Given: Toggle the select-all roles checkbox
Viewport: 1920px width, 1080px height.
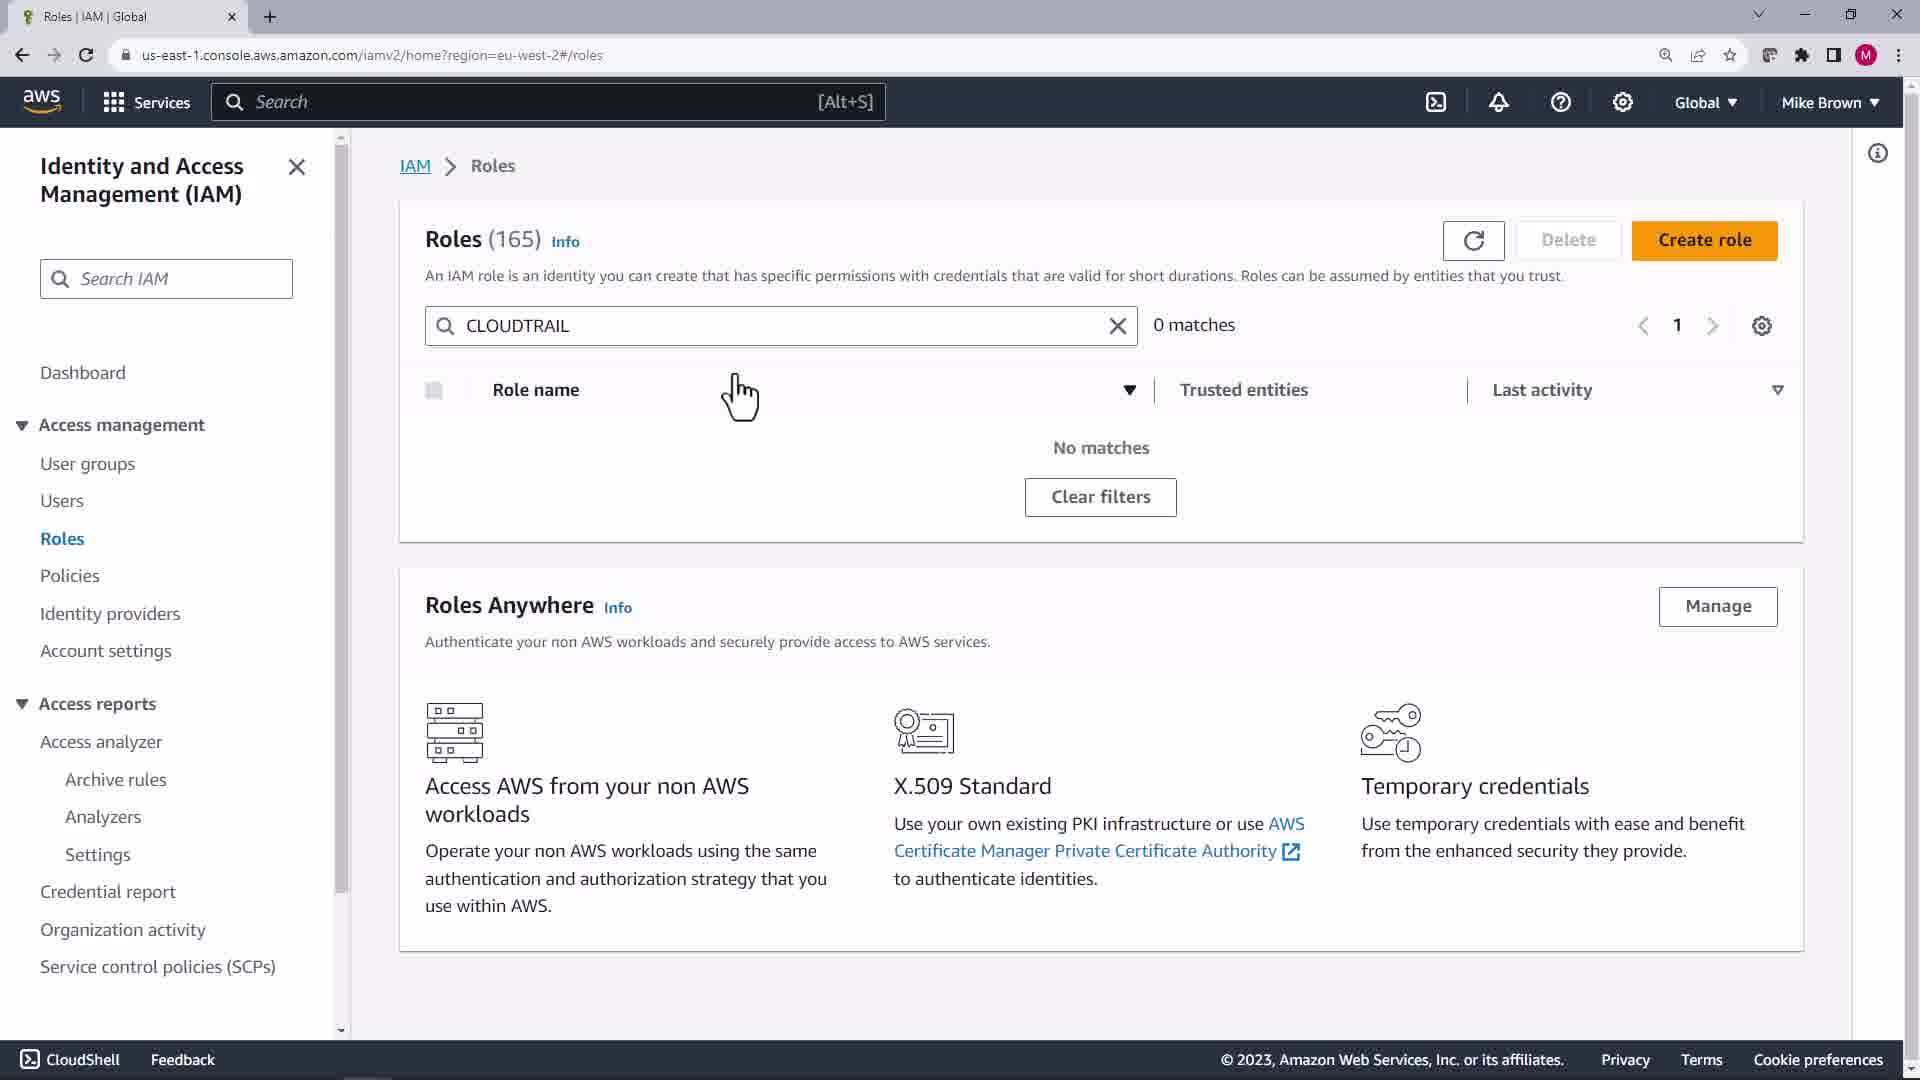Looking at the screenshot, I should [434, 390].
